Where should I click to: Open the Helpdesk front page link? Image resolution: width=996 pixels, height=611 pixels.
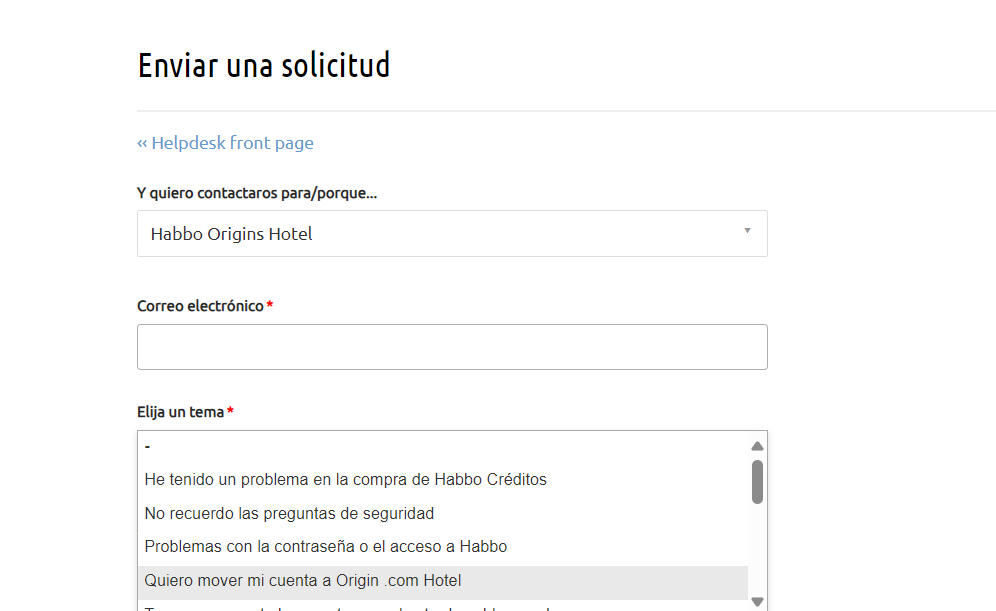tap(231, 142)
